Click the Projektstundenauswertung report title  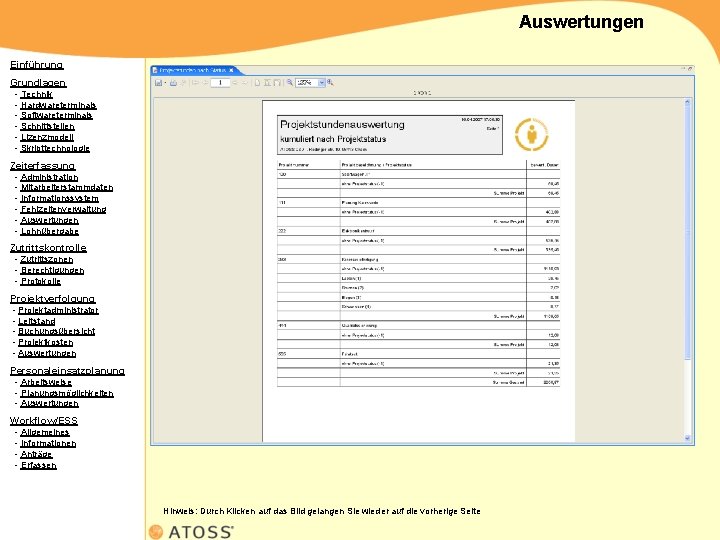coord(343,124)
